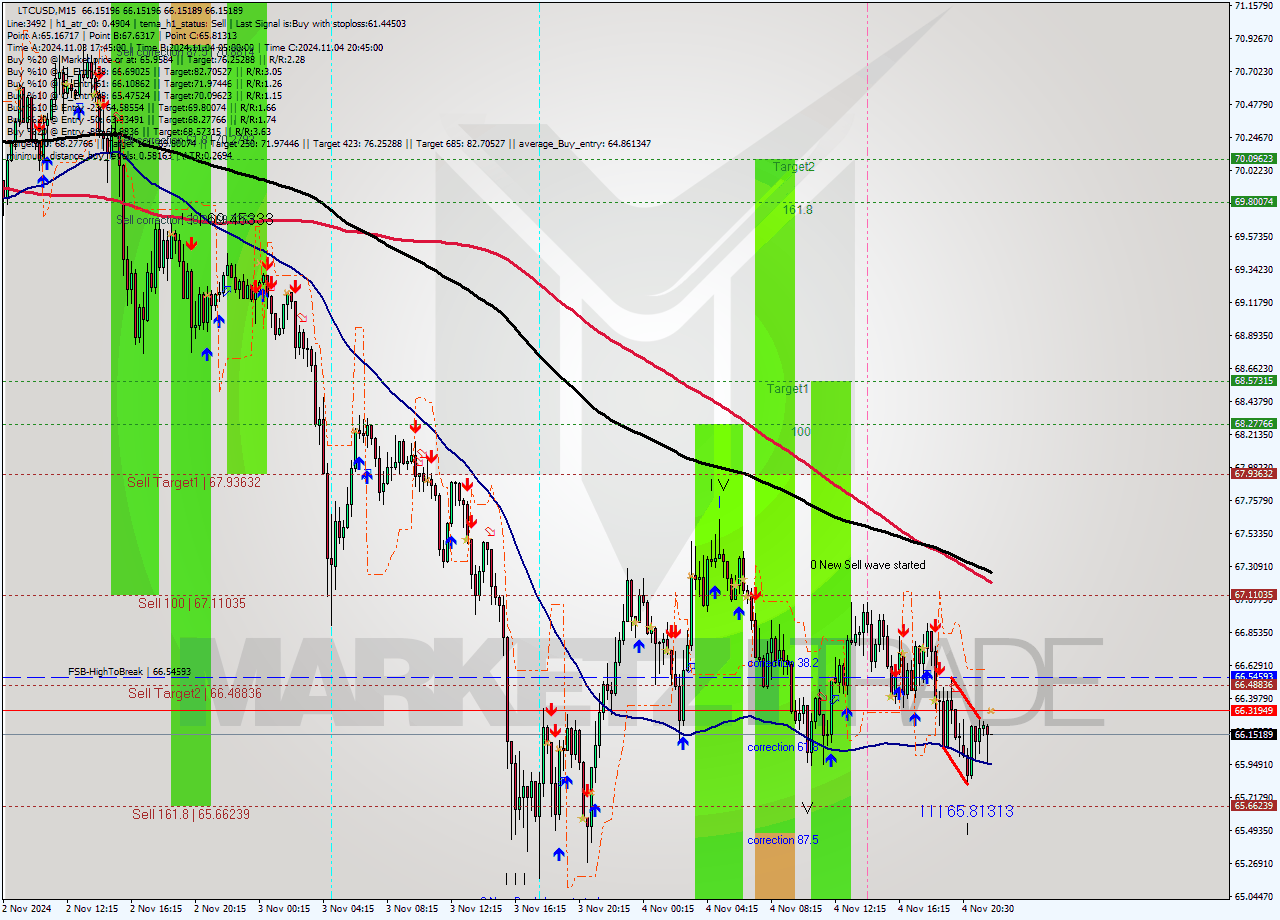
Task: Click the 70.47790 price axis label
Action: point(1254,104)
